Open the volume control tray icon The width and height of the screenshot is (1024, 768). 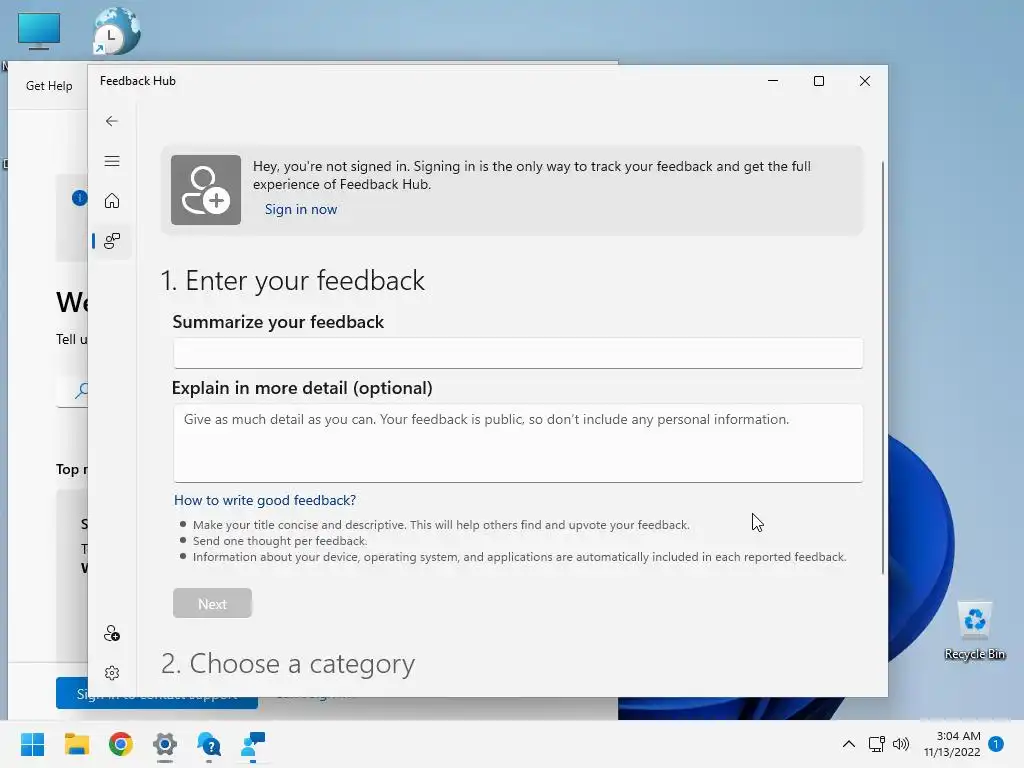tap(901, 744)
